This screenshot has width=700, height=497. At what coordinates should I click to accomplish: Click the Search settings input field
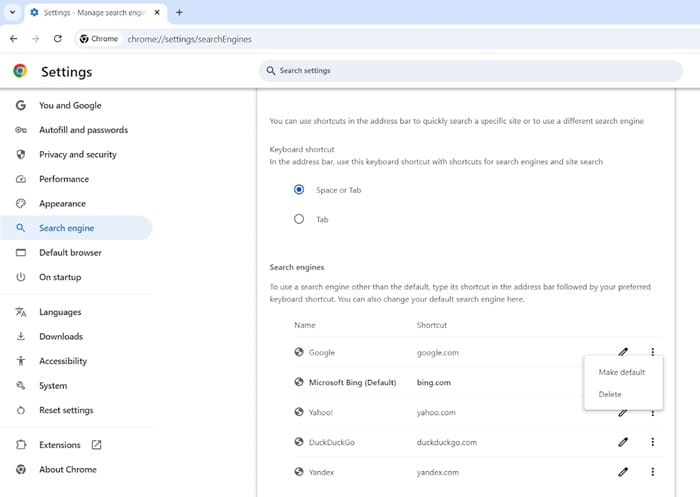pos(471,71)
